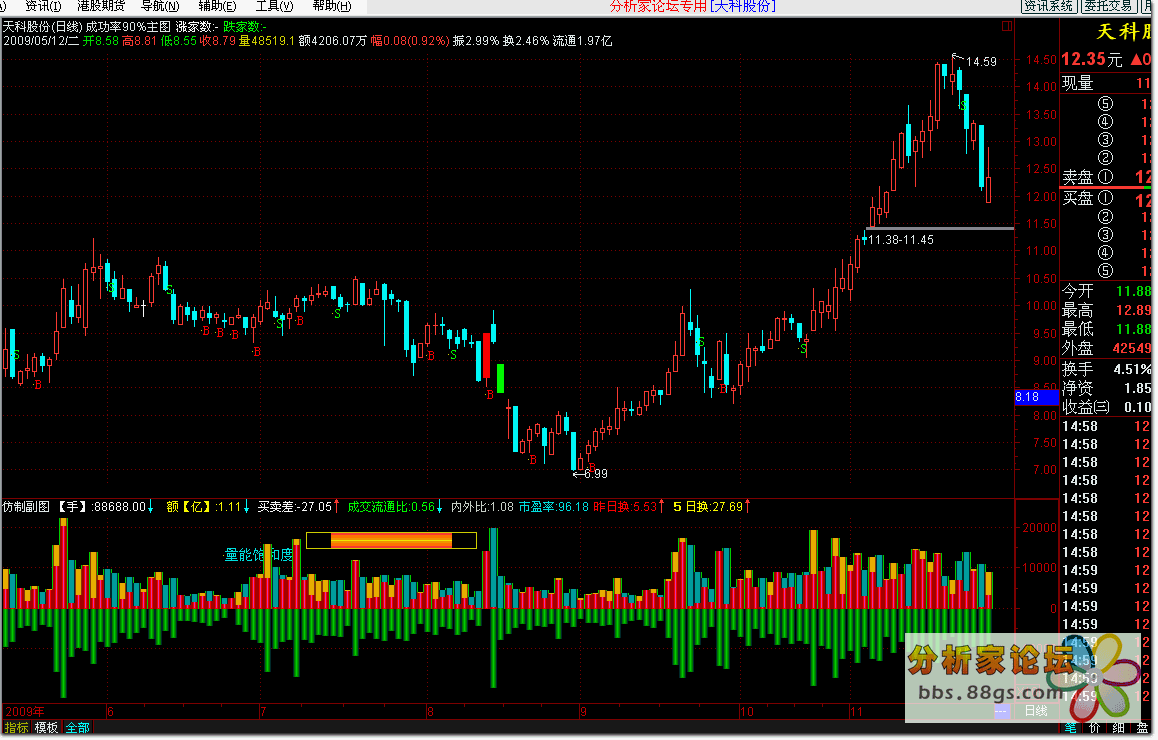Click the 额【亿】:1.11 value
The height and width of the screenshot is (740, 1158).
(x=204, y=507)
